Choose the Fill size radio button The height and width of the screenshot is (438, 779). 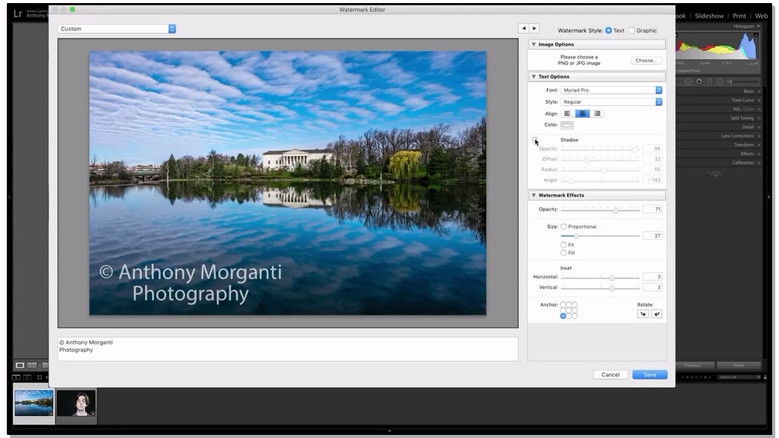[x=563, y=252]
